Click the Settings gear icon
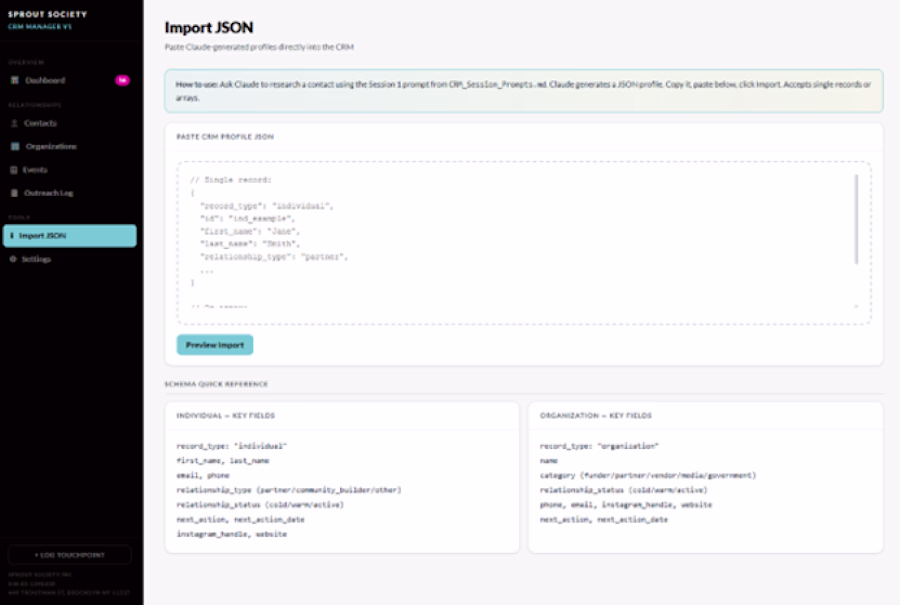 13,259
